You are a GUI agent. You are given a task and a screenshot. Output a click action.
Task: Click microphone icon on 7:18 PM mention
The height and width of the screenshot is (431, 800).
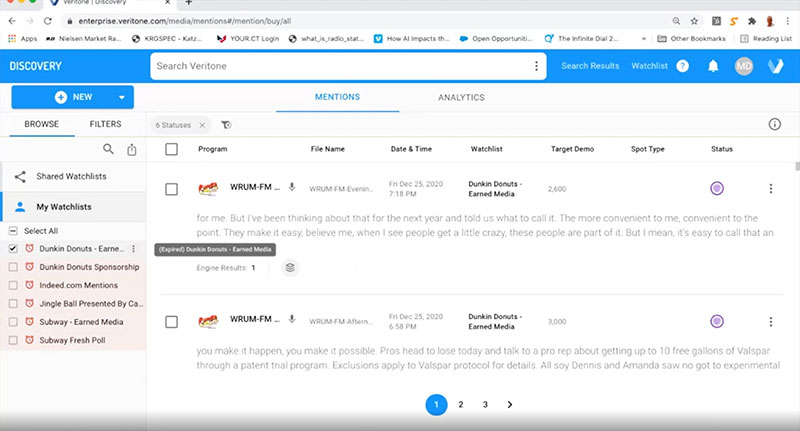pyautogui.click(x=292, y=187)
